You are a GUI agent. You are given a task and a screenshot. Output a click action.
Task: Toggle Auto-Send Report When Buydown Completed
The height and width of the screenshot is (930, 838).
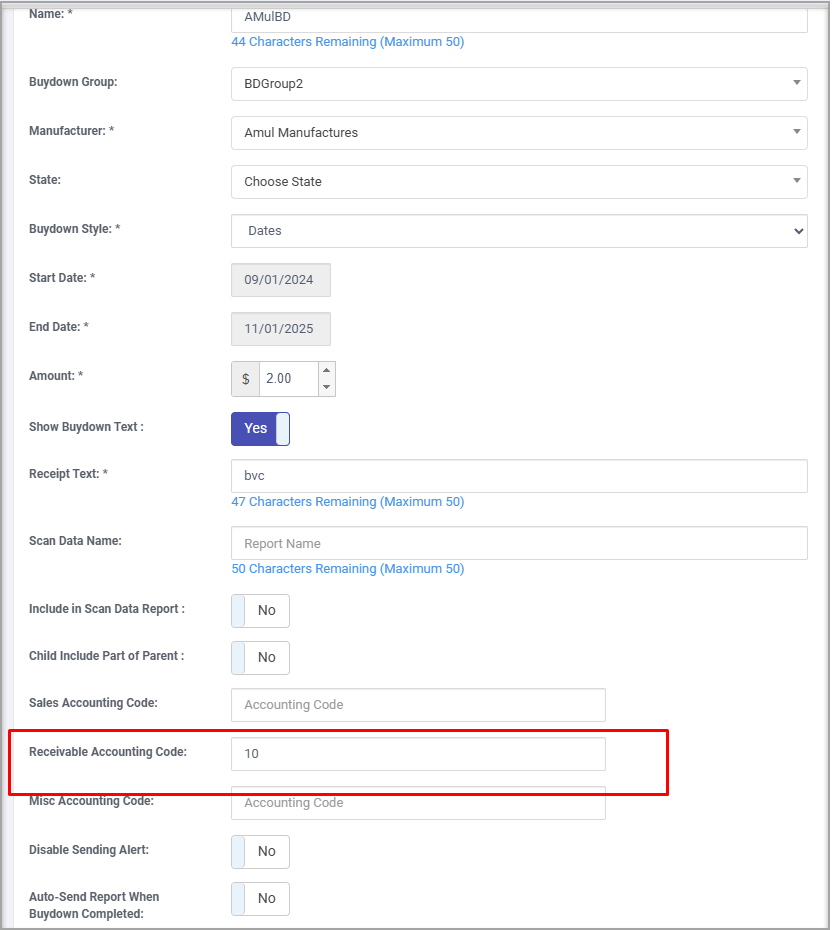click(260, 898)
